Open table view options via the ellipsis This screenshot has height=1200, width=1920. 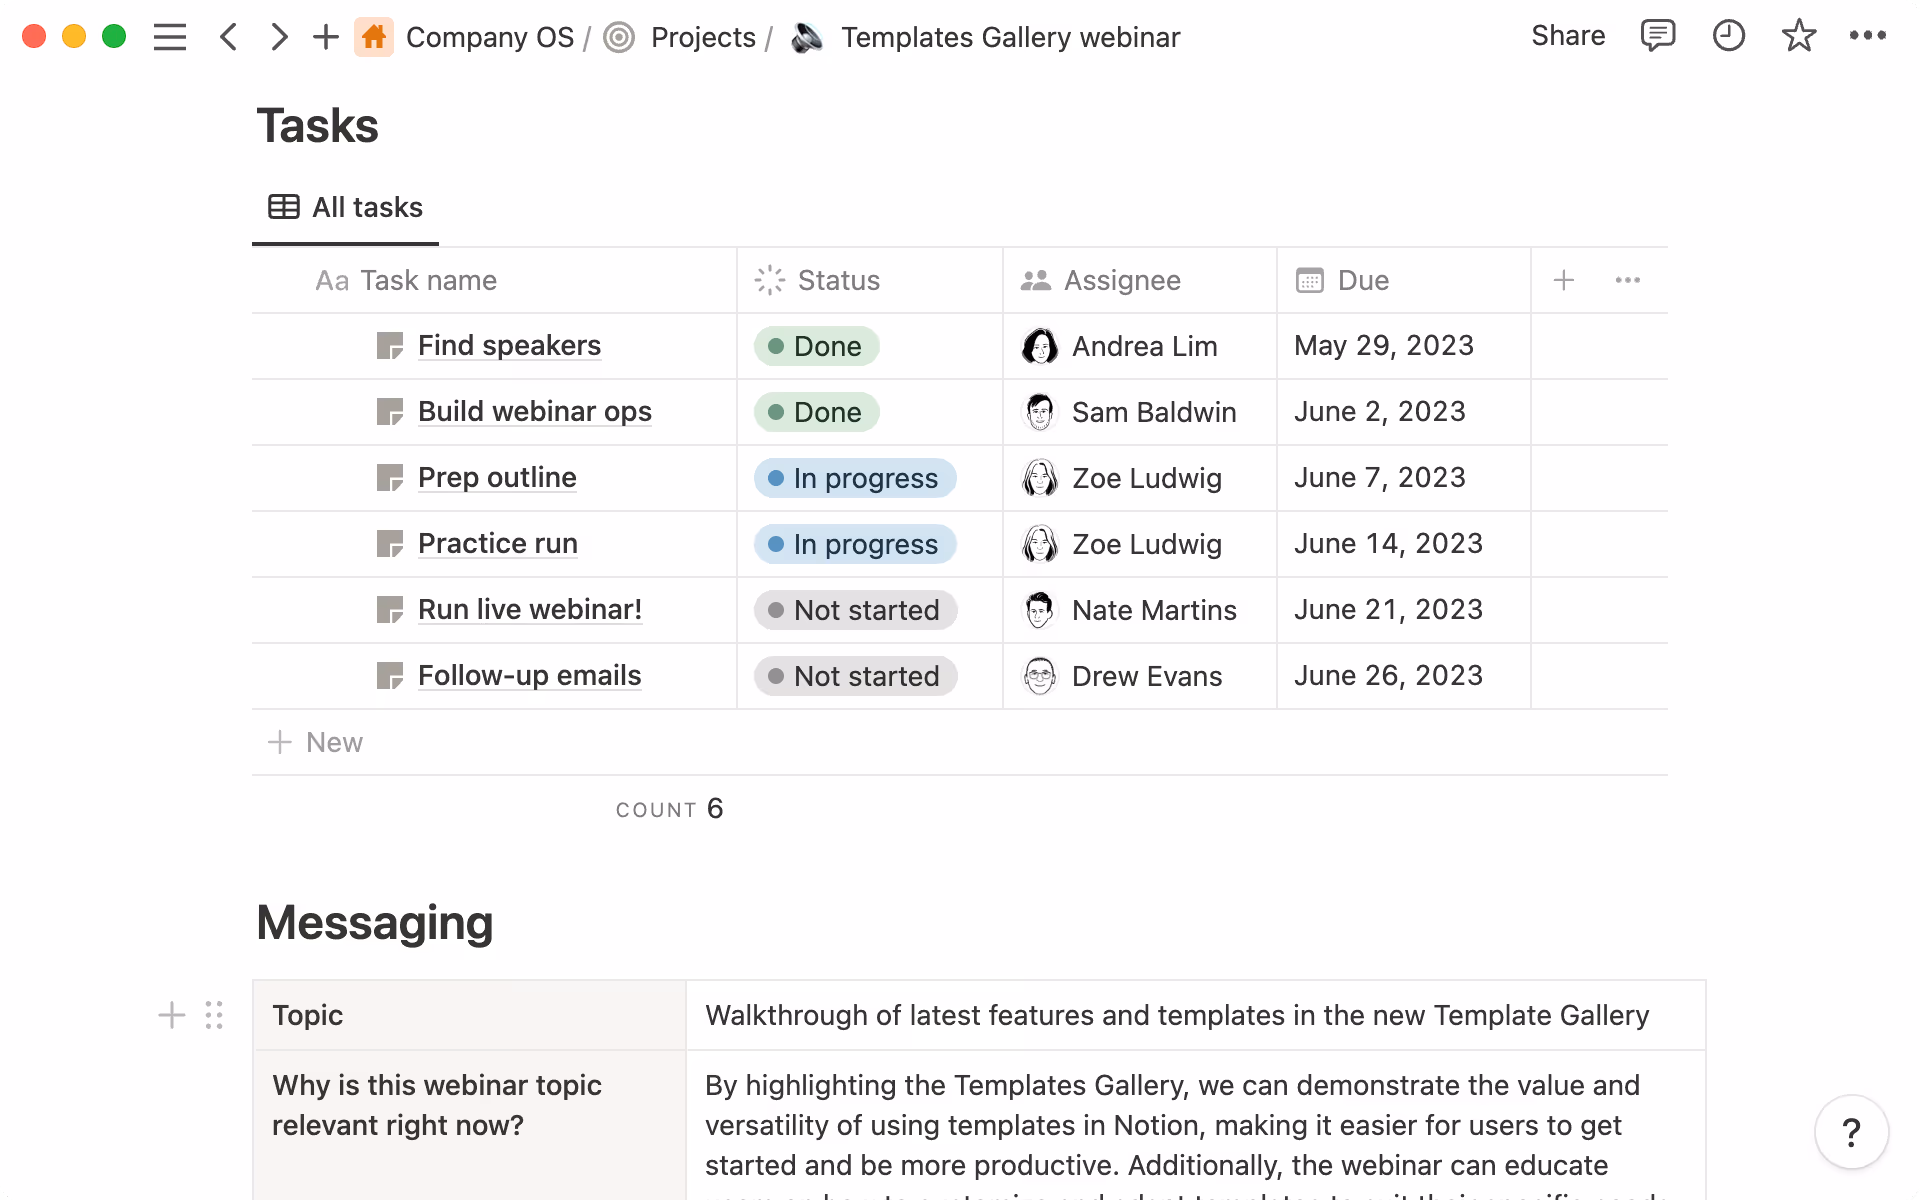pos(1628,280)
